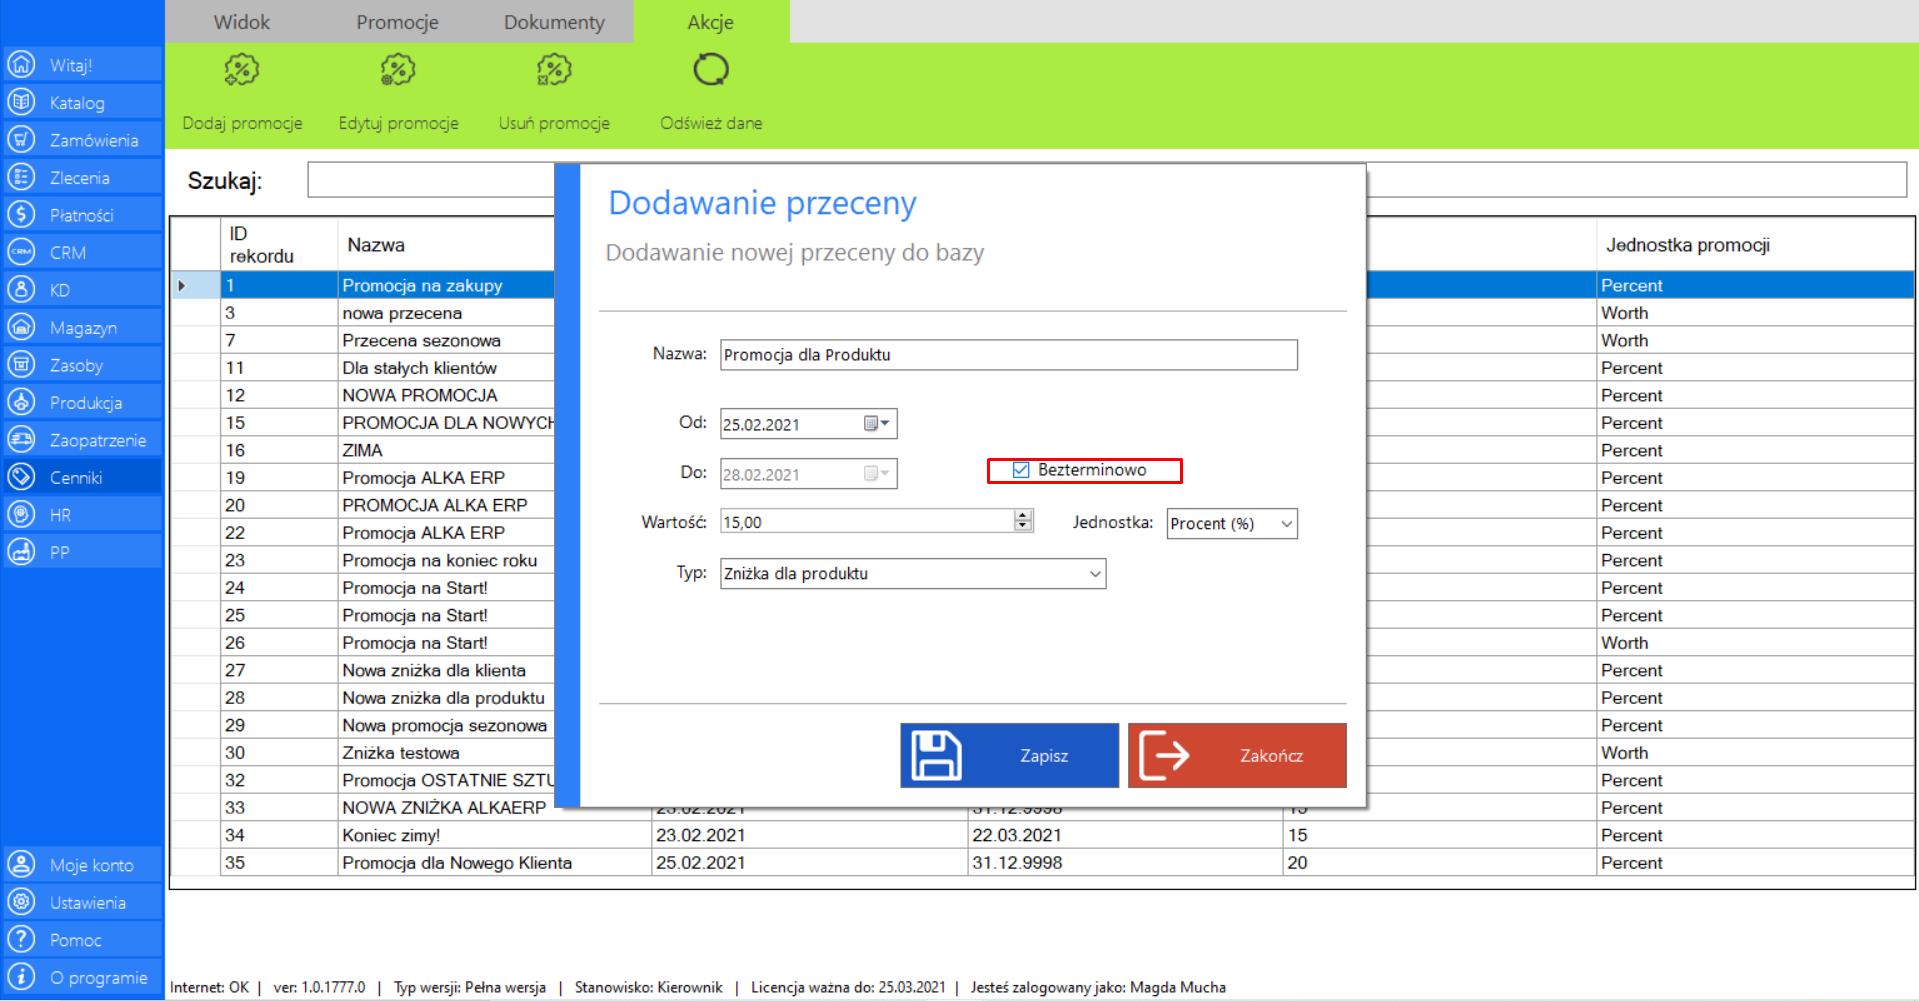Open Katalog from the sidebar

[77, 103]
